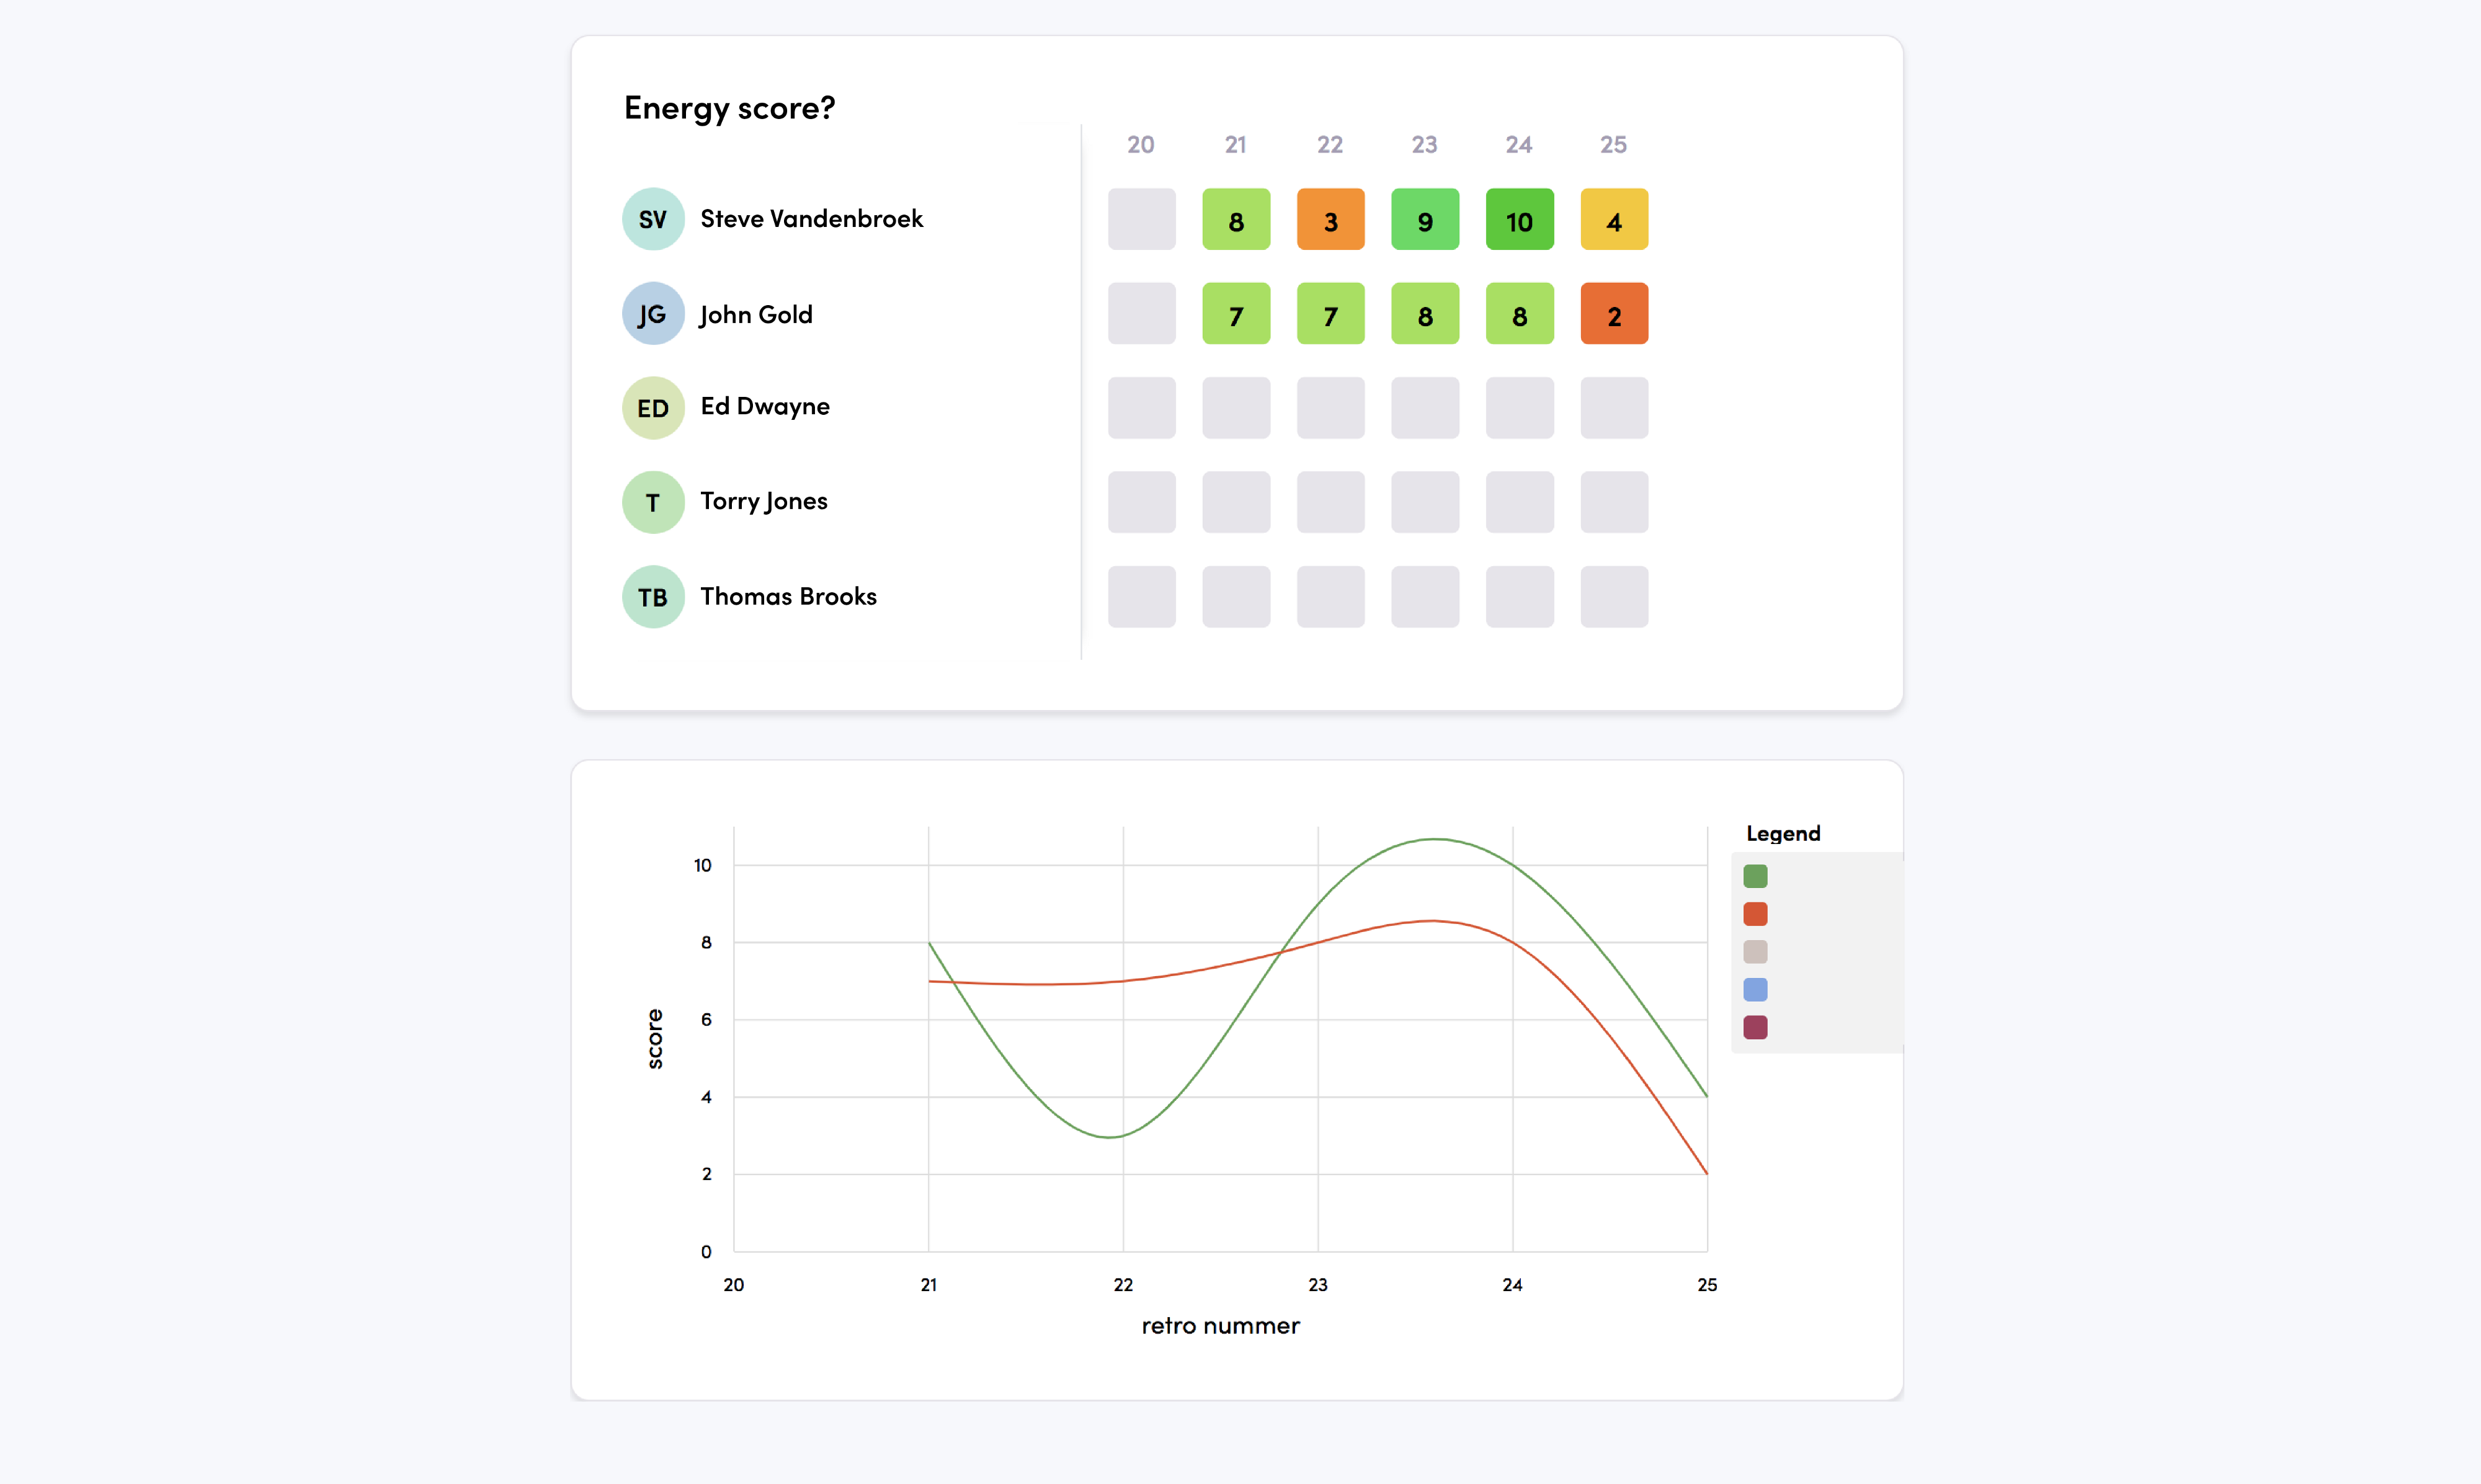Click the Ed Dwayne name label

coord(765,406)
